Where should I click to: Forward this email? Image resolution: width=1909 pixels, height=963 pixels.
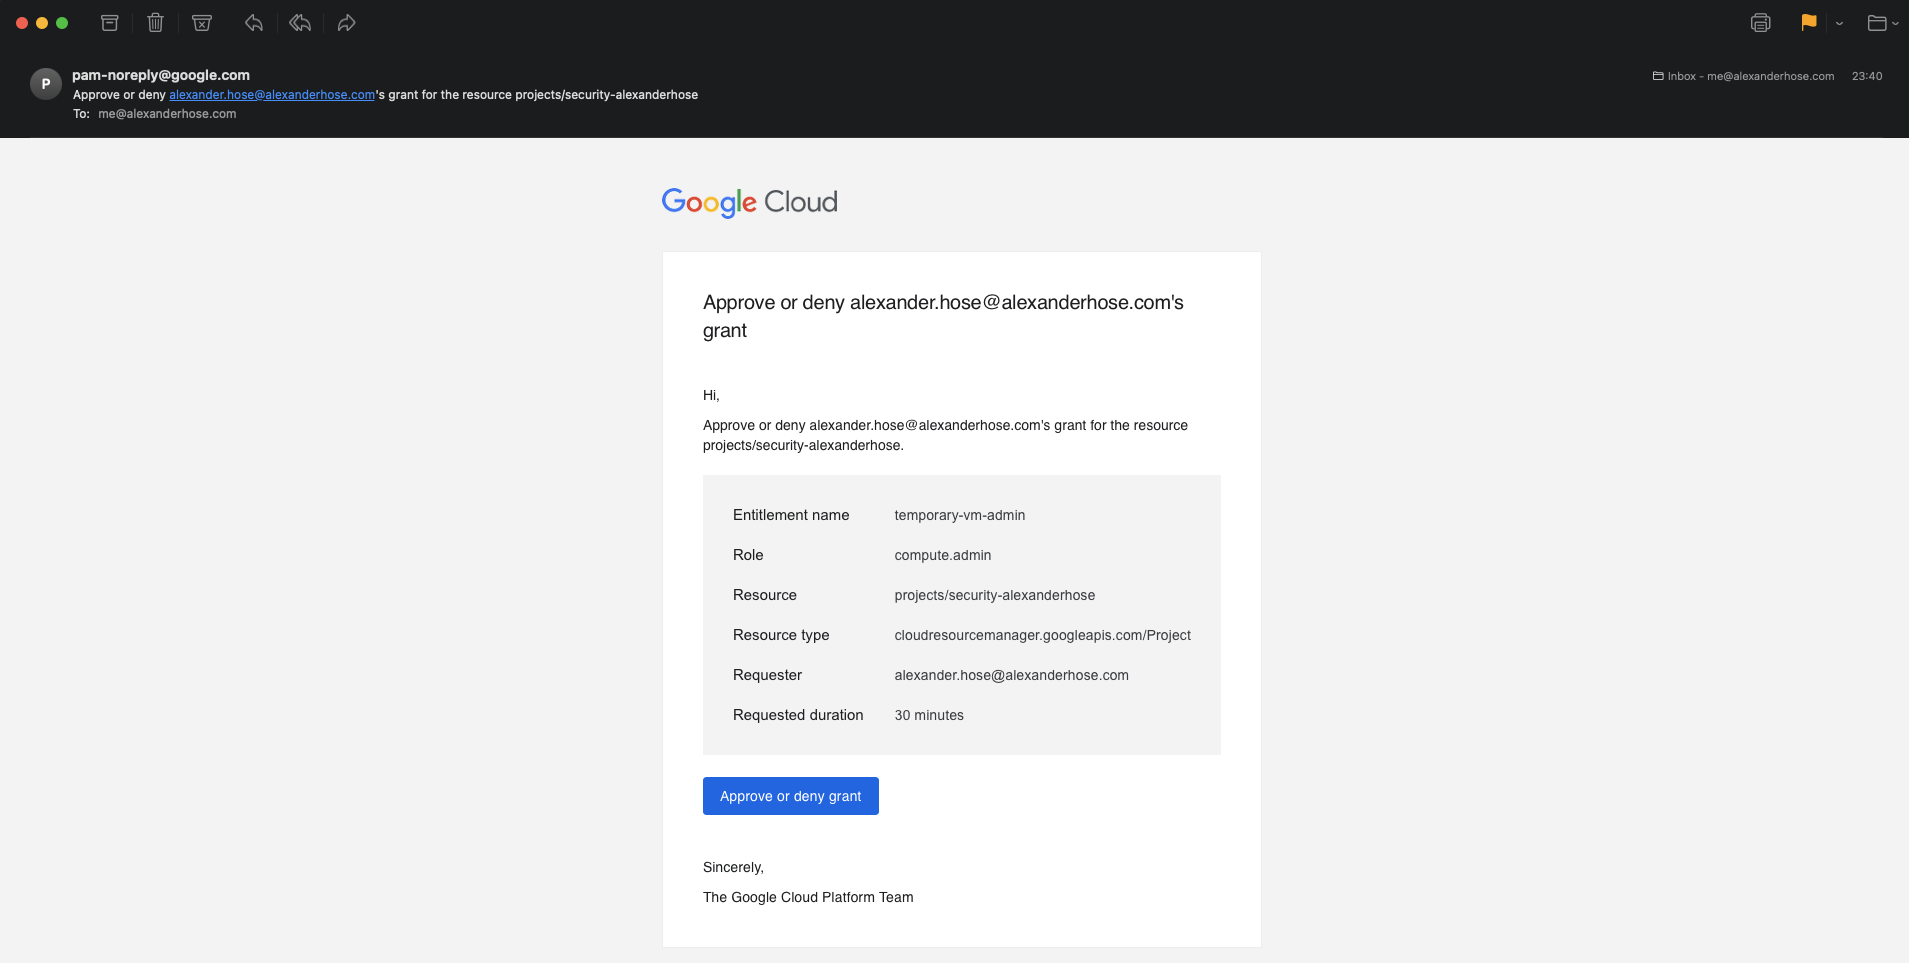click(346, 22)
